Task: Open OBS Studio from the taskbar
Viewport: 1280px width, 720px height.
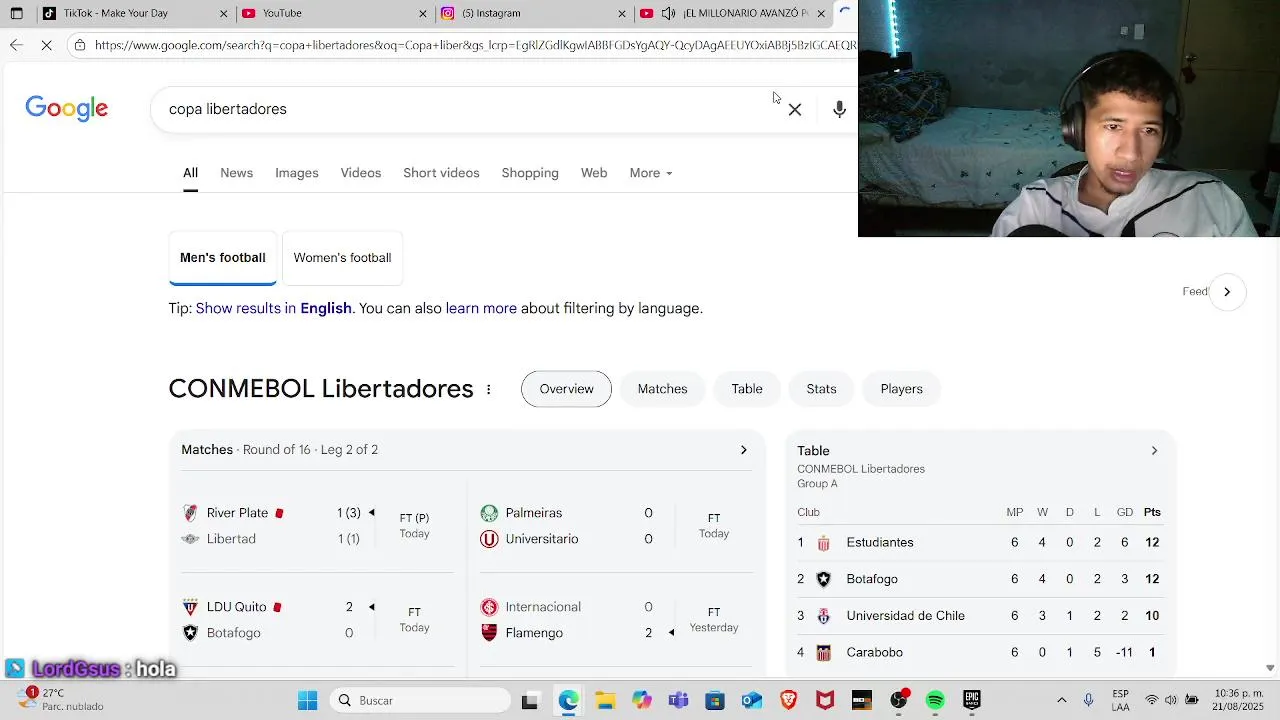Action: tap(899, 700)
